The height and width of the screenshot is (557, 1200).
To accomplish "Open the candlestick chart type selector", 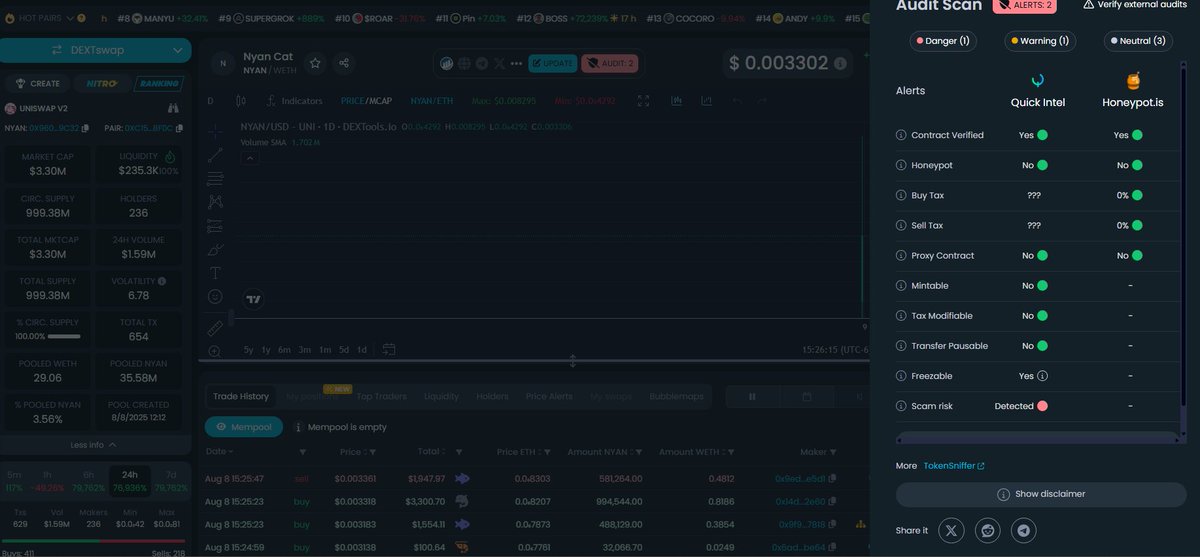I will pyautogui.click(x=240, y=101).
